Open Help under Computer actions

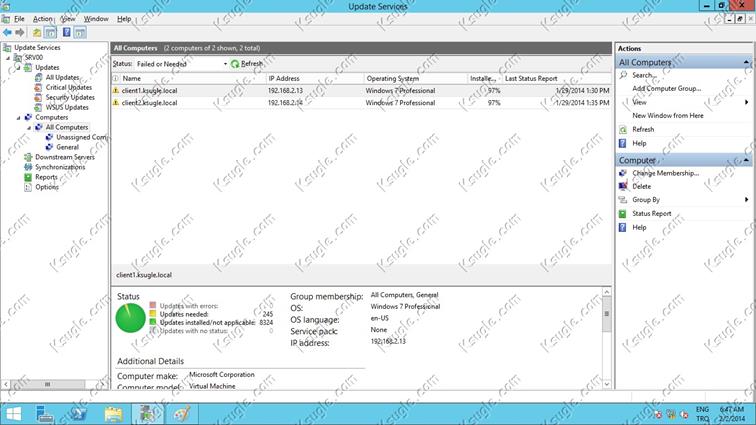point(639,227)
